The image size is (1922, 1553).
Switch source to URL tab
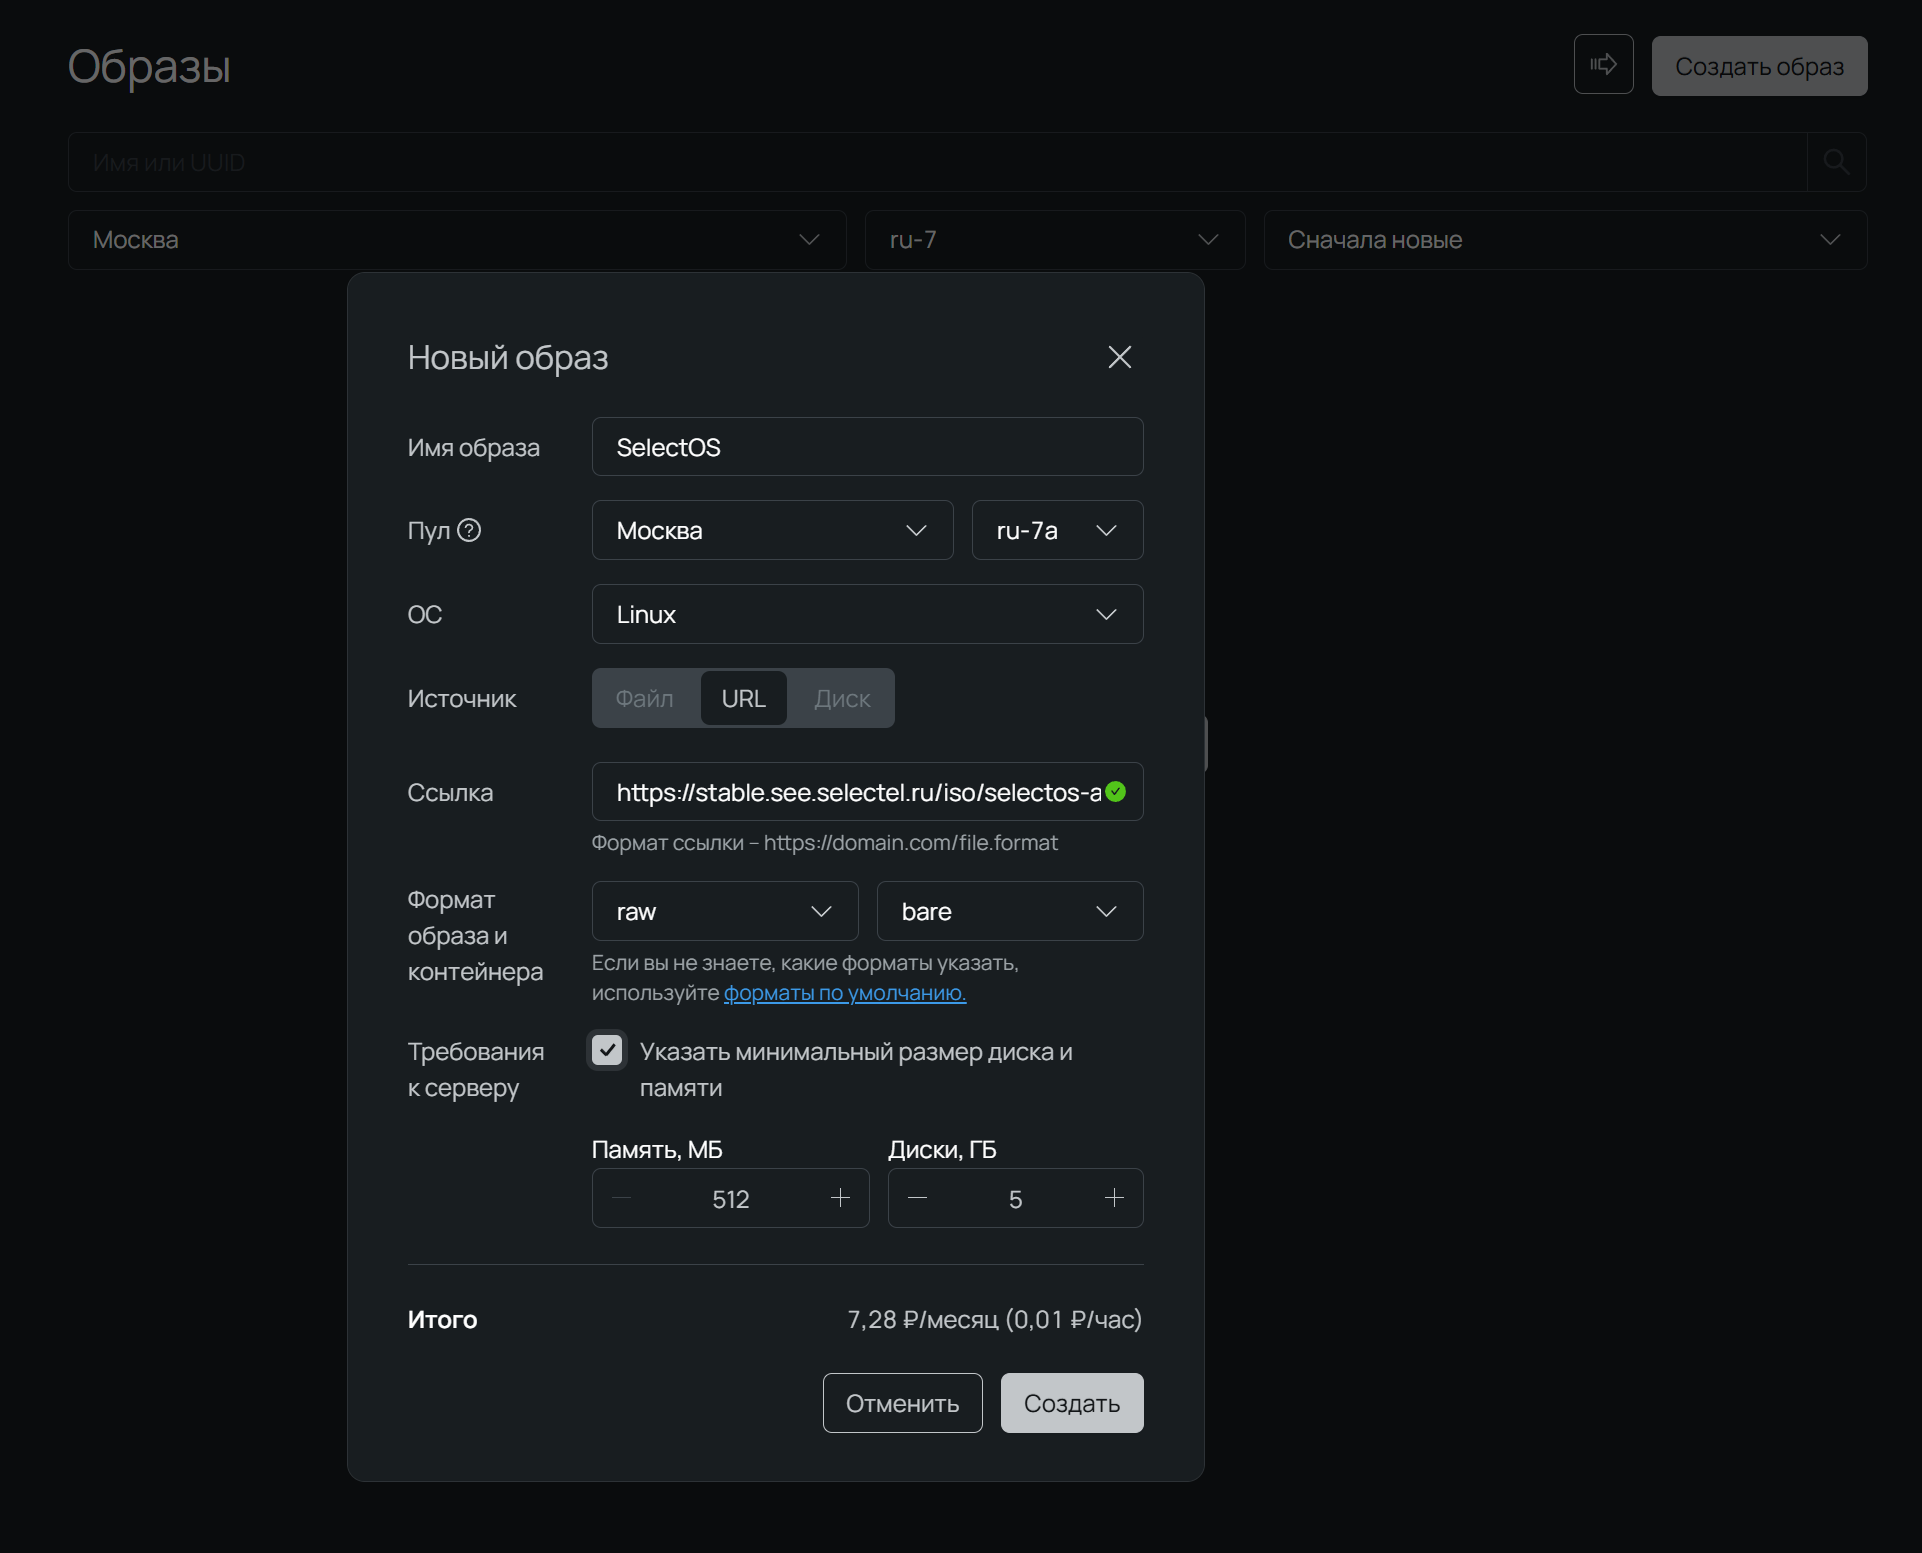click(x=743, y=698)
